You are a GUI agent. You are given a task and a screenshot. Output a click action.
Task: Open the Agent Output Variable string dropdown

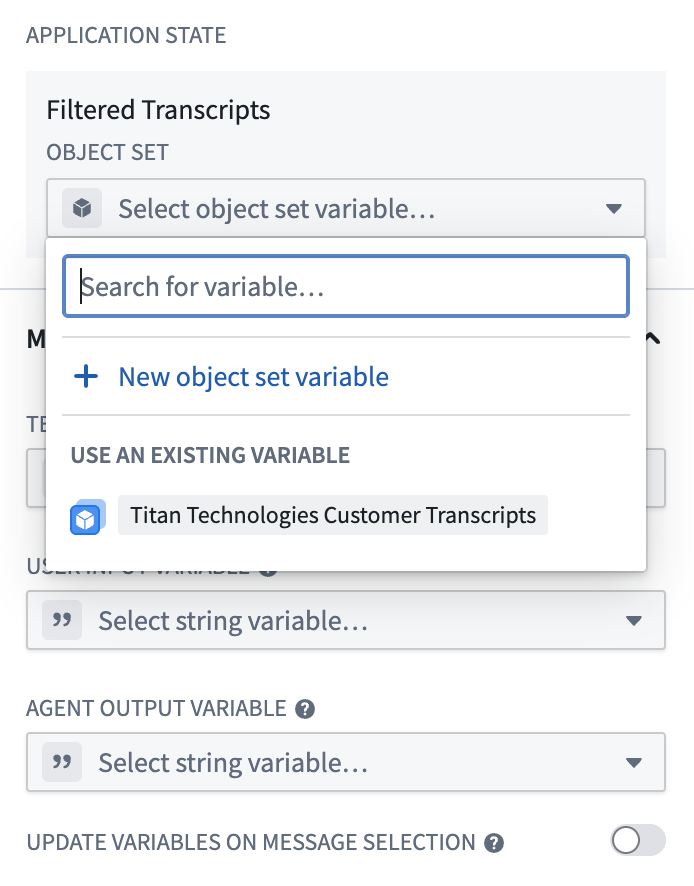click(x=345, y=762)
